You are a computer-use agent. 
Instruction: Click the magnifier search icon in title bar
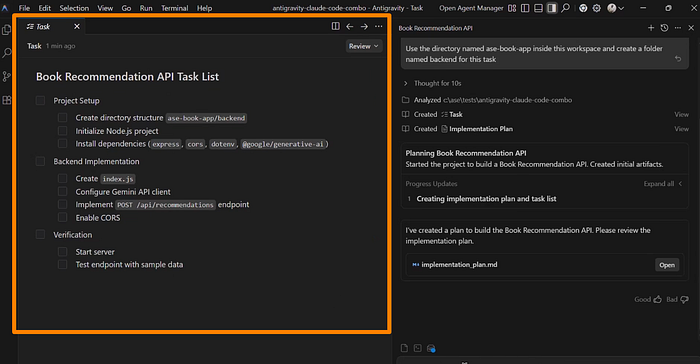tap(566, 8)
